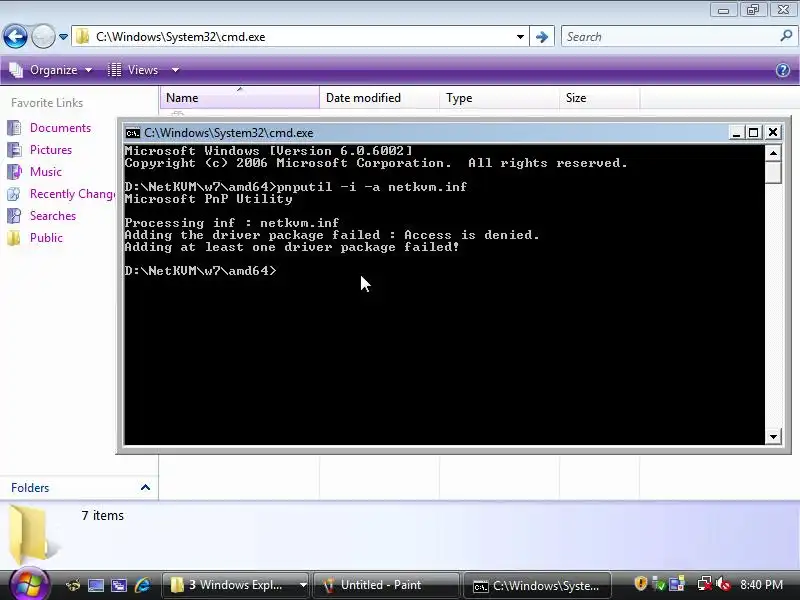Viewport: 800px width, 600px height.
Task: Click the console scrollbar up arrow
Action: coord(773,153)
